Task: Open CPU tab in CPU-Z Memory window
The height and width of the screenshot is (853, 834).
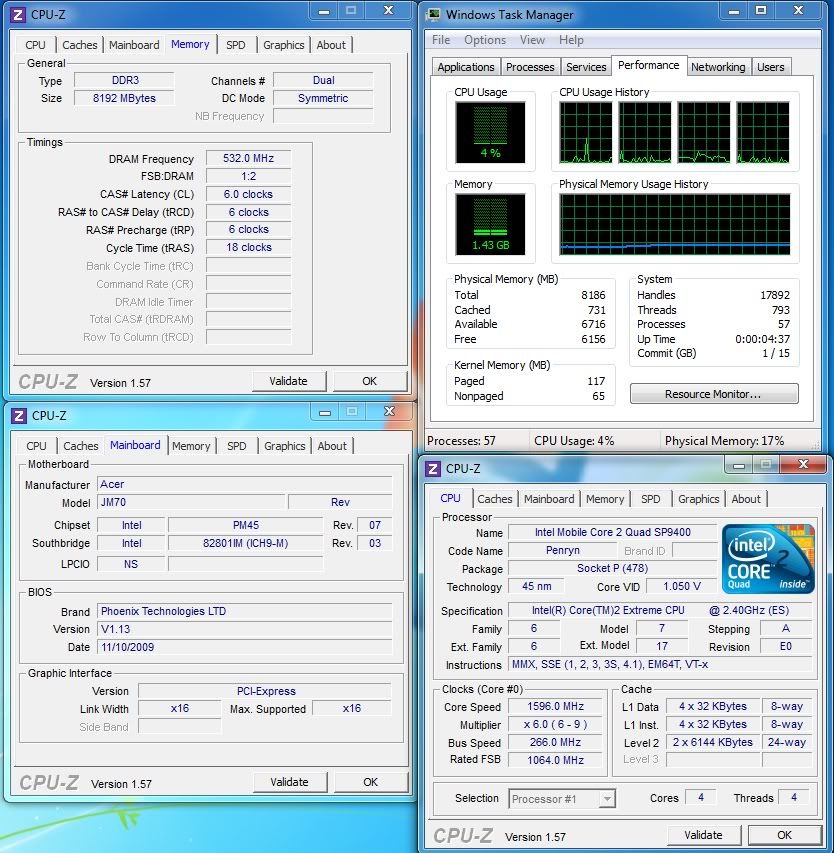Action: (35, 45)
